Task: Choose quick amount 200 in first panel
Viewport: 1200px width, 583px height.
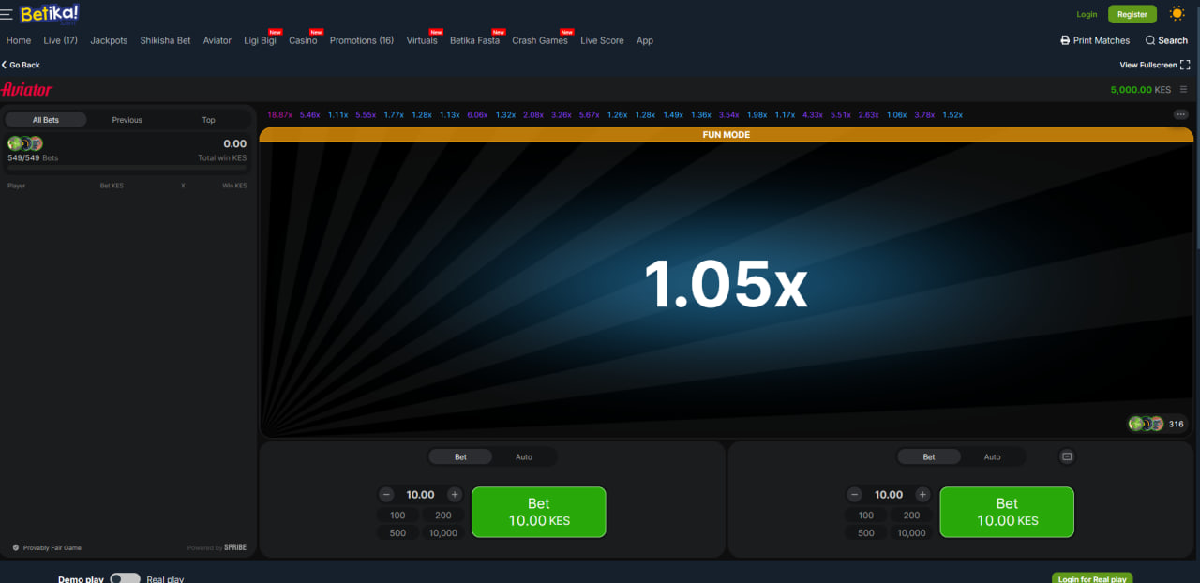Action: (443, 515)
